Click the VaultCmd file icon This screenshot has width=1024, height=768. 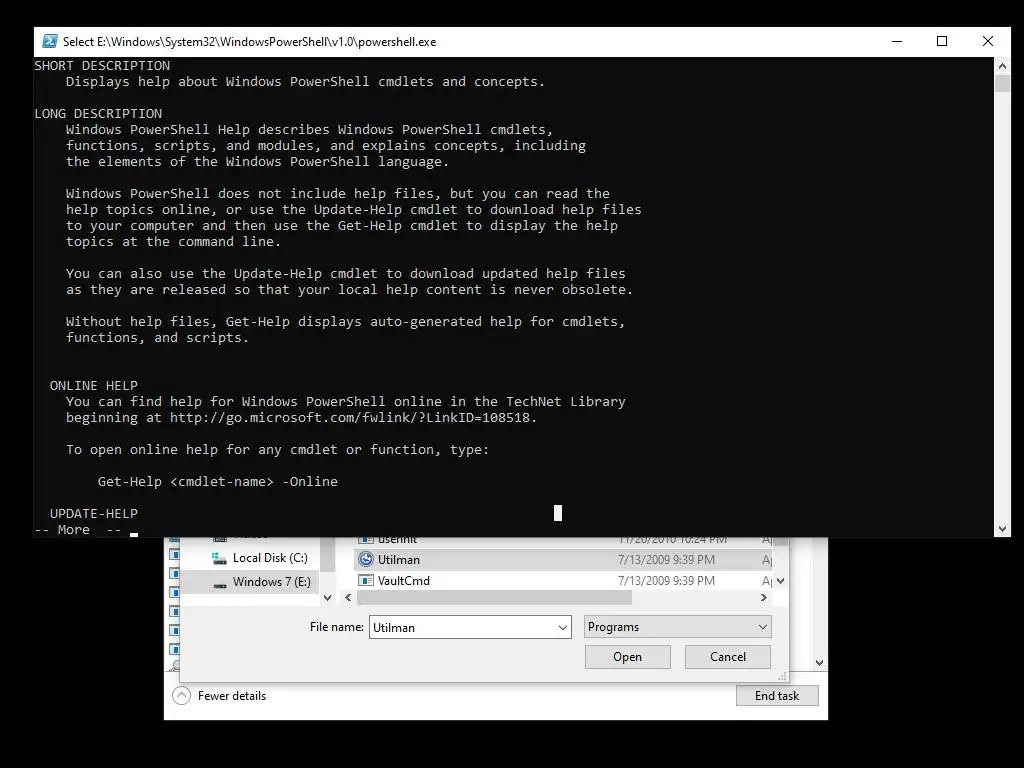click(x=366, y=581)
